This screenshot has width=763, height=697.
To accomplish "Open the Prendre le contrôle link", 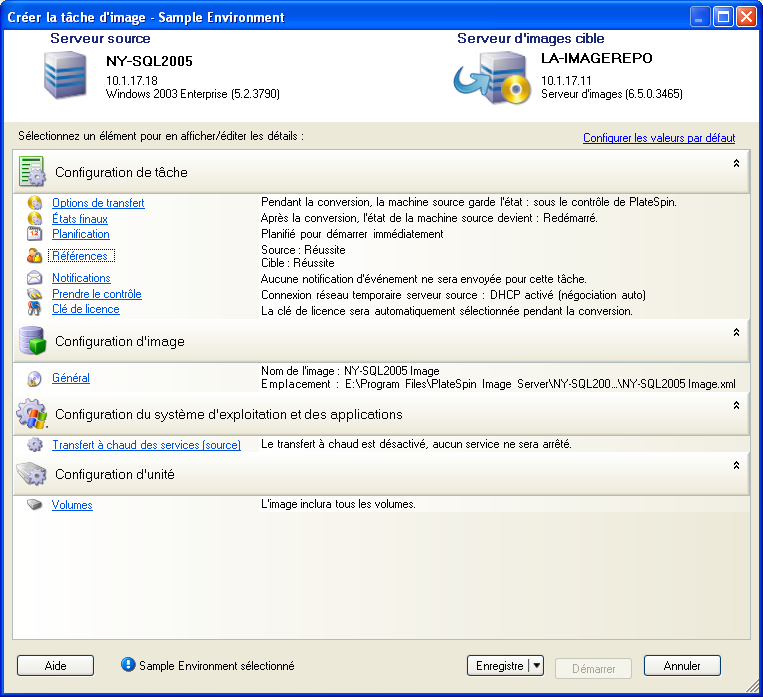I will [97, 294].
